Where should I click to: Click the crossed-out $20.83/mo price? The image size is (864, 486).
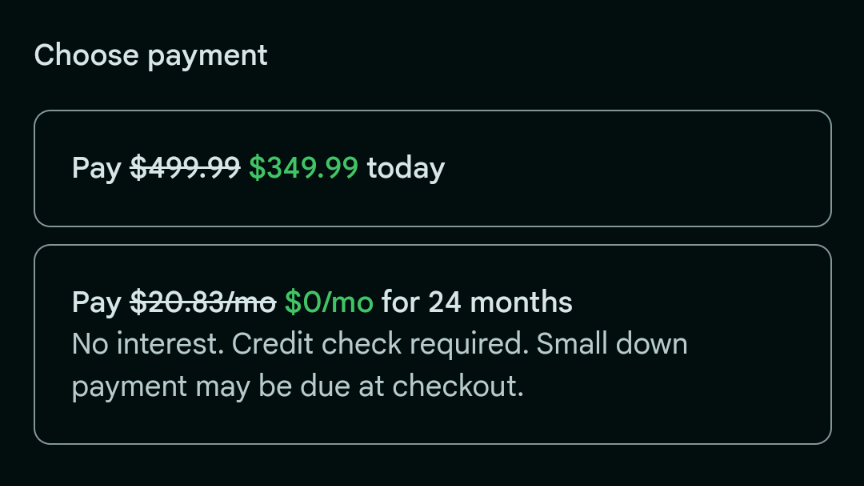(x=203, y=302)
